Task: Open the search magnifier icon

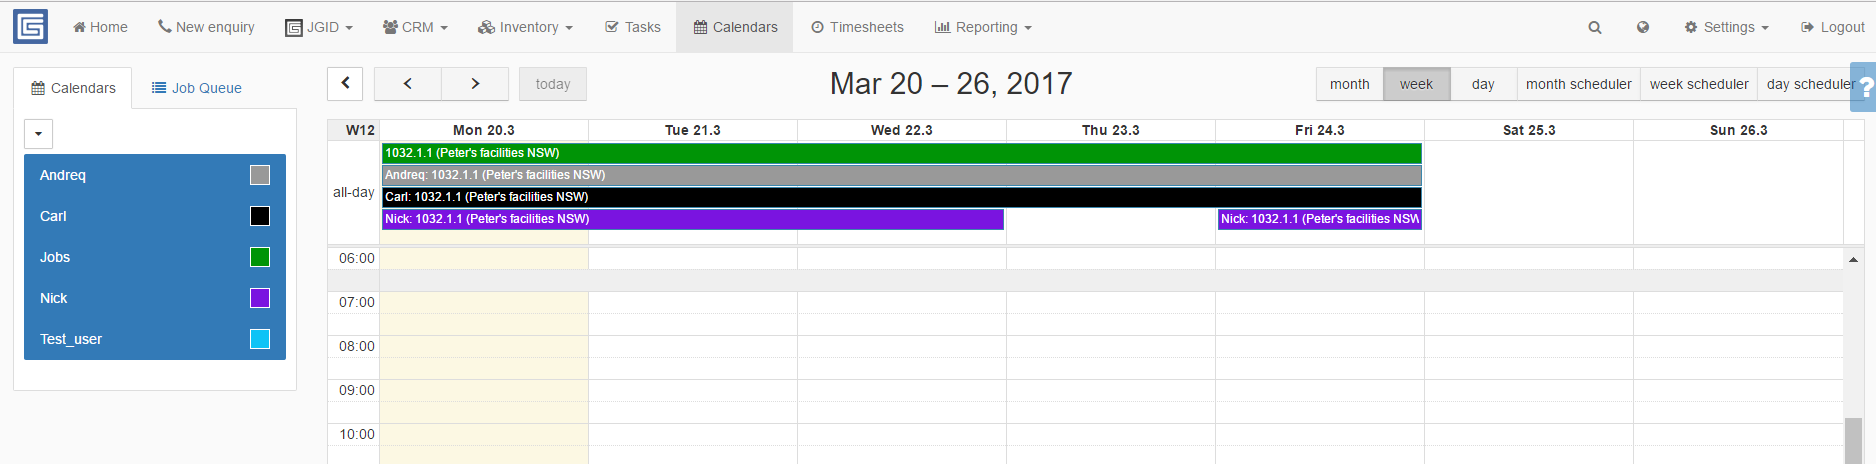Action: point(1595,27)
